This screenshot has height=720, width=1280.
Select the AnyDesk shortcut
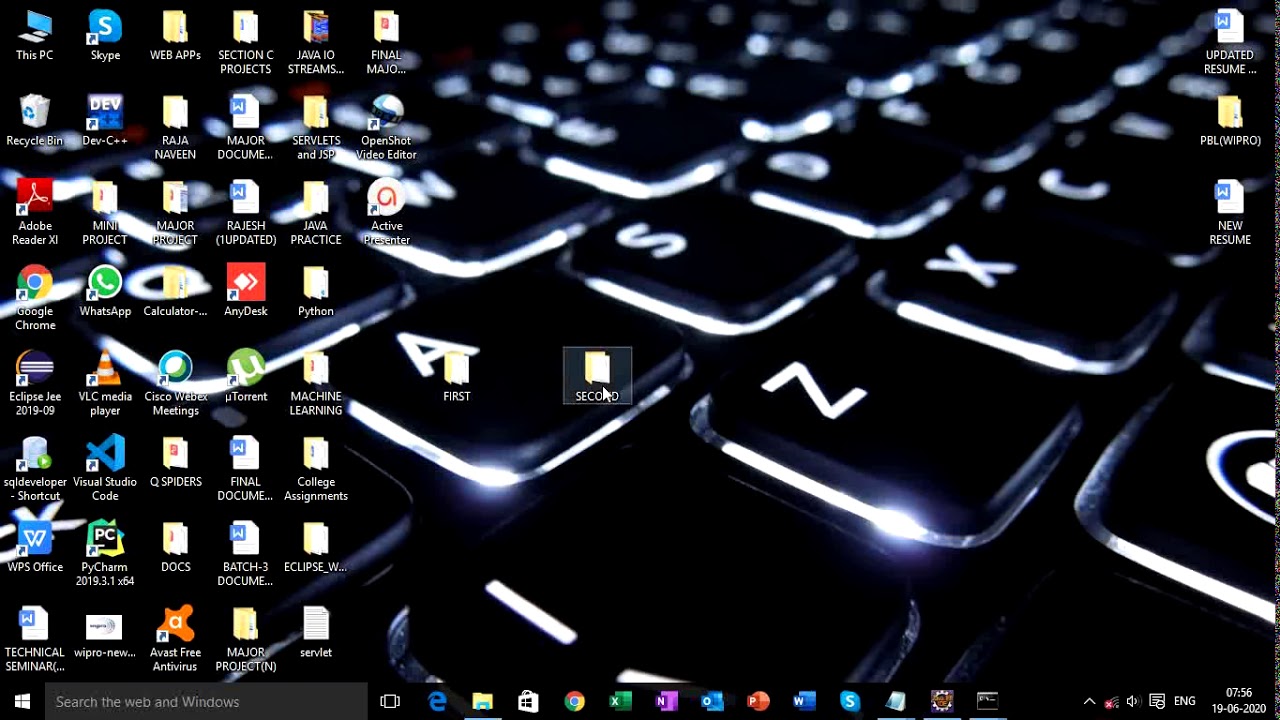pyautogui.click(x=246, y=292)
